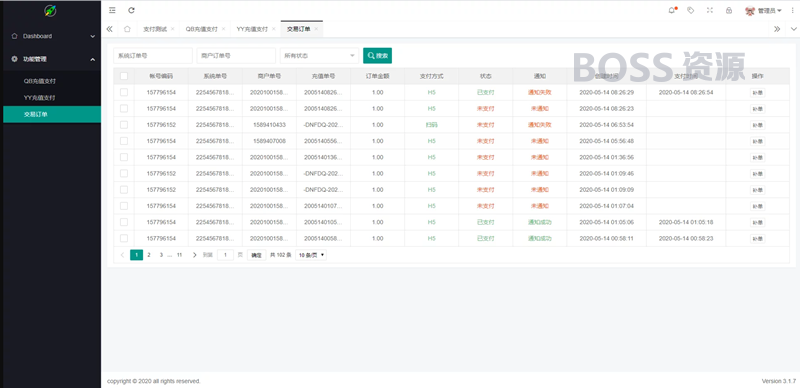Go to next page arrow in pagination
Viewport: 800px width, 388px height.
pyautogui.click(x=194, y=255)
